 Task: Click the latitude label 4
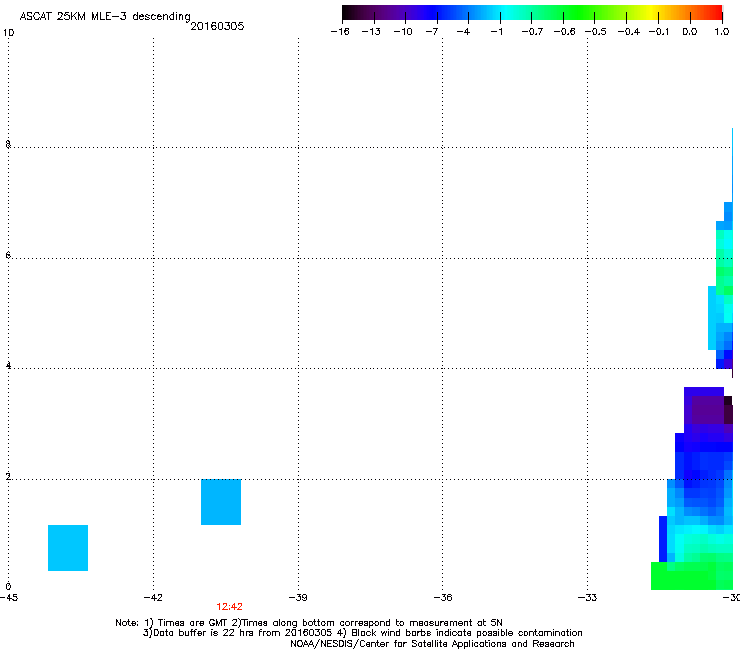pyautogui.click(x=8, y=365)
